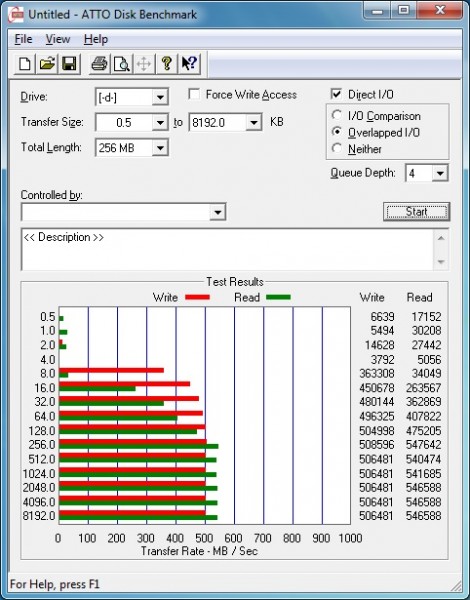Expand the Controlled by dropdown
This screenshot has height=600, width=470.
click(x=218, y=212)
